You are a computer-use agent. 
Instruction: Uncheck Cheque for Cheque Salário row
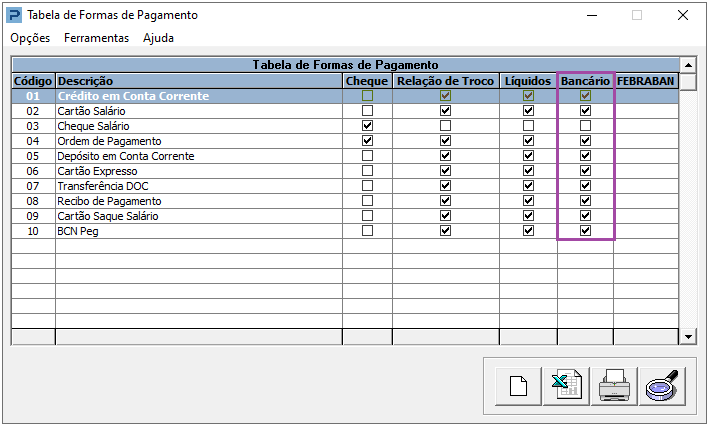367,125
